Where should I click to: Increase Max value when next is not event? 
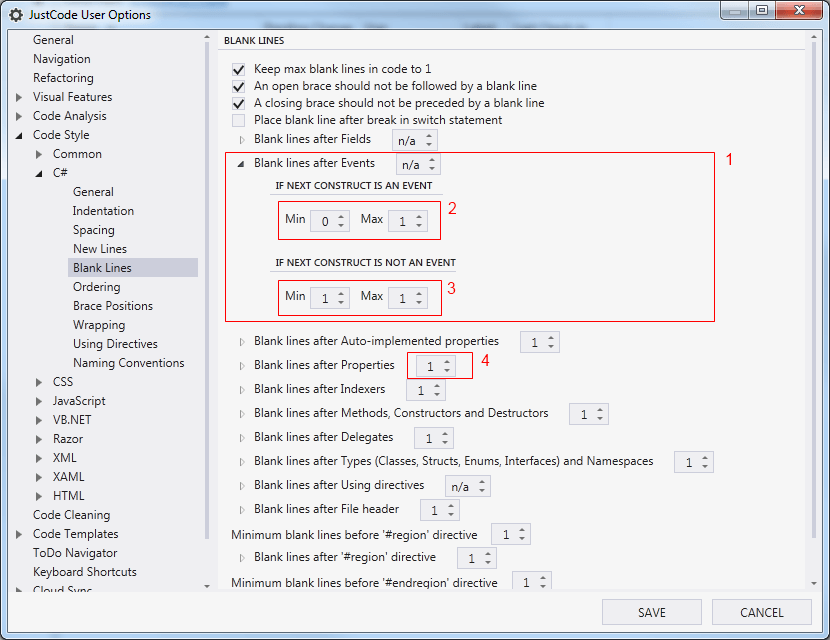click(419, 293)
